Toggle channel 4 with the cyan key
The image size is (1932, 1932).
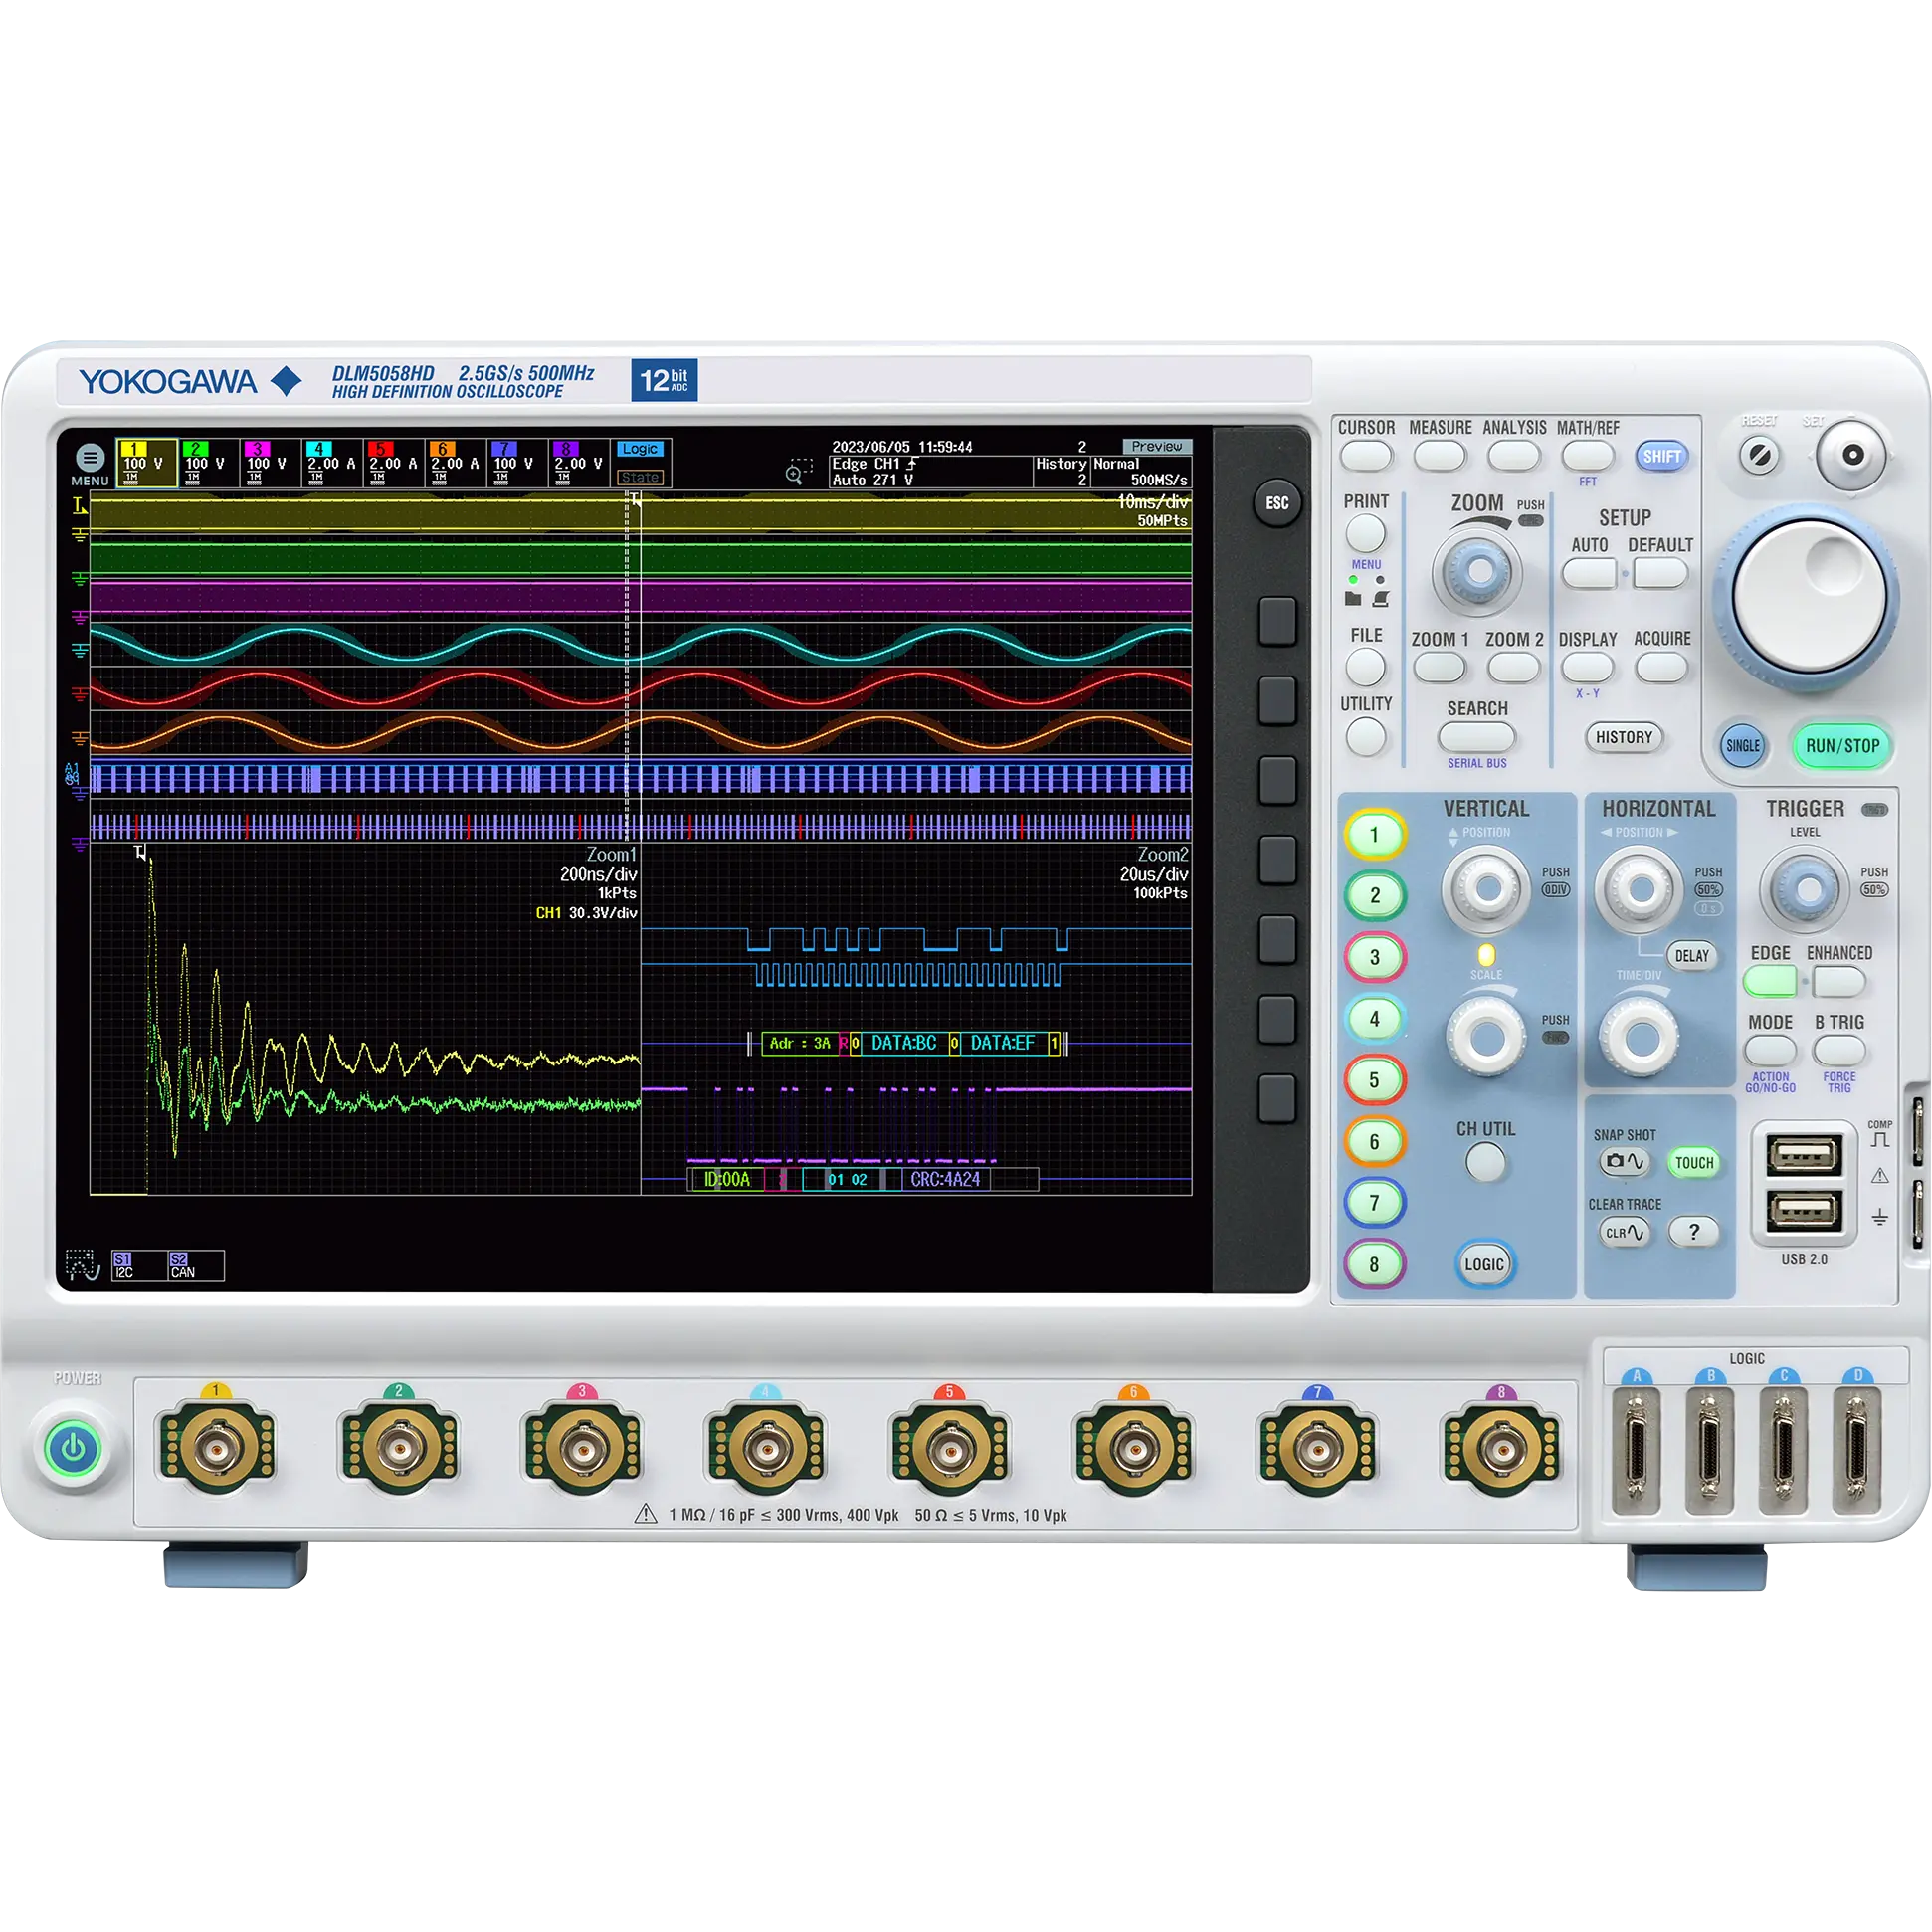click(1375, 1019)
